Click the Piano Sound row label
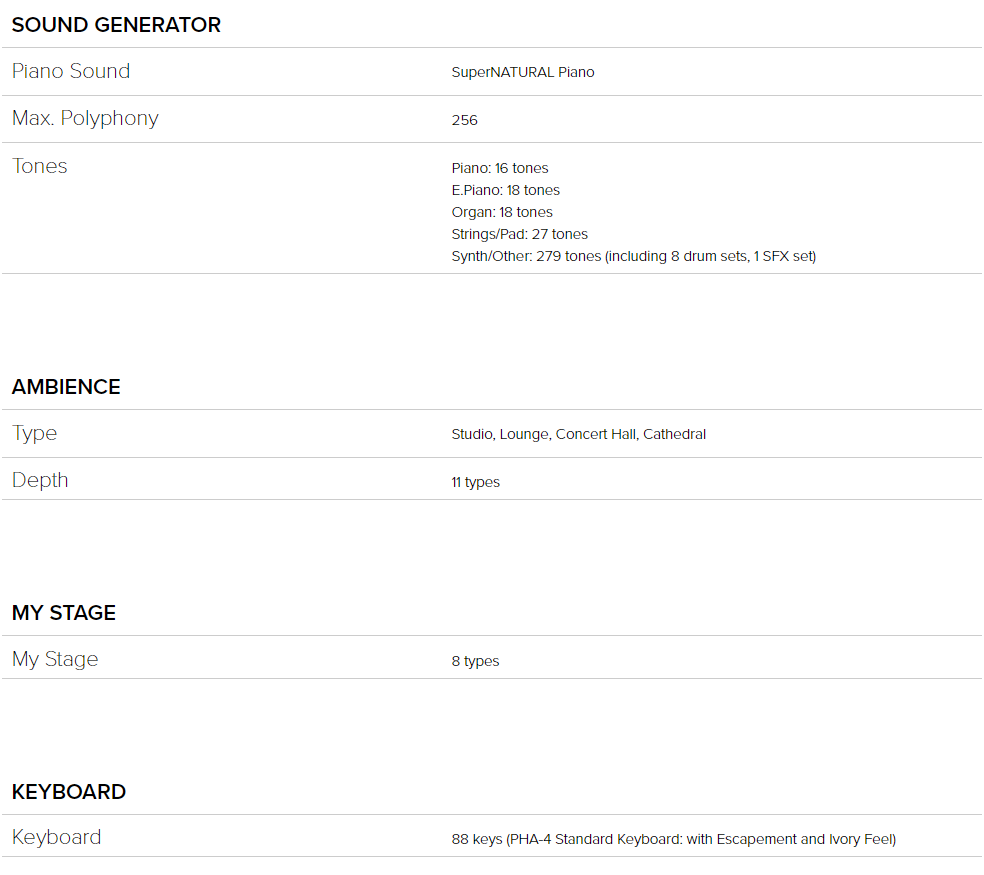984x875 pixels. [x=71, y=71]
